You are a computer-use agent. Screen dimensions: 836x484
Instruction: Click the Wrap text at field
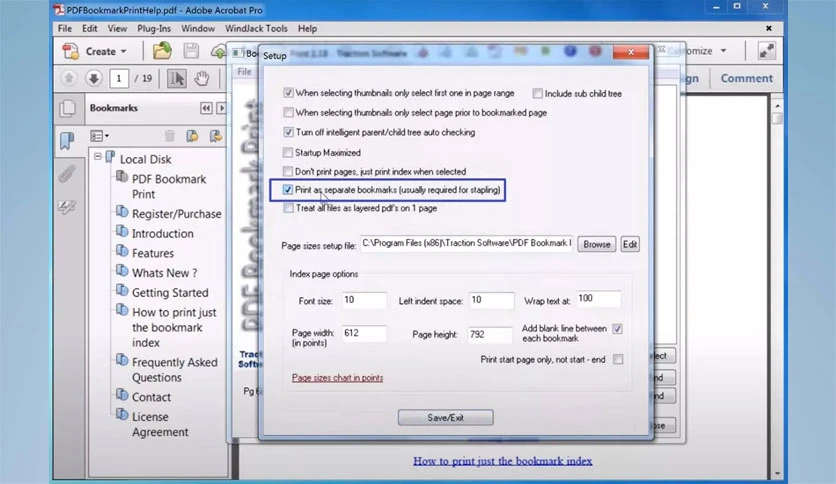[x=598, y=299]
